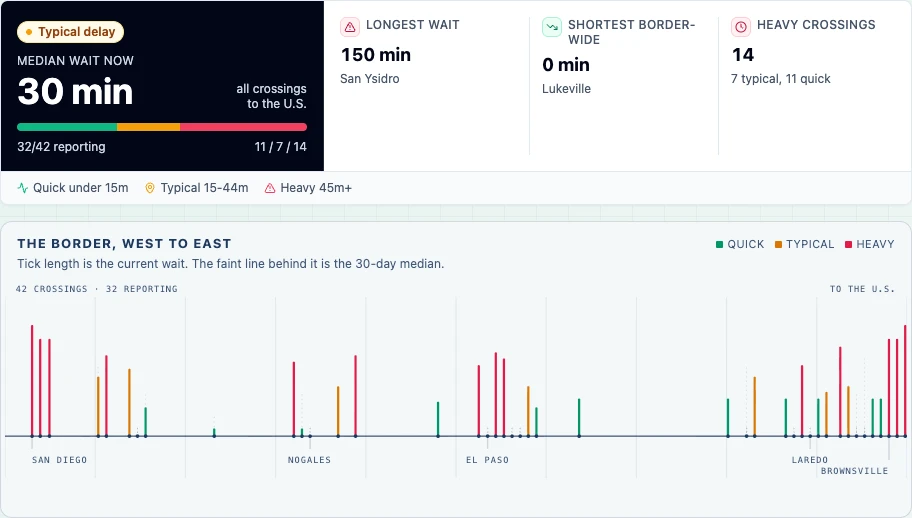Click THE BORDER, WEST TO EAST title
Screen dimensions: 912x518
(124, 244)
